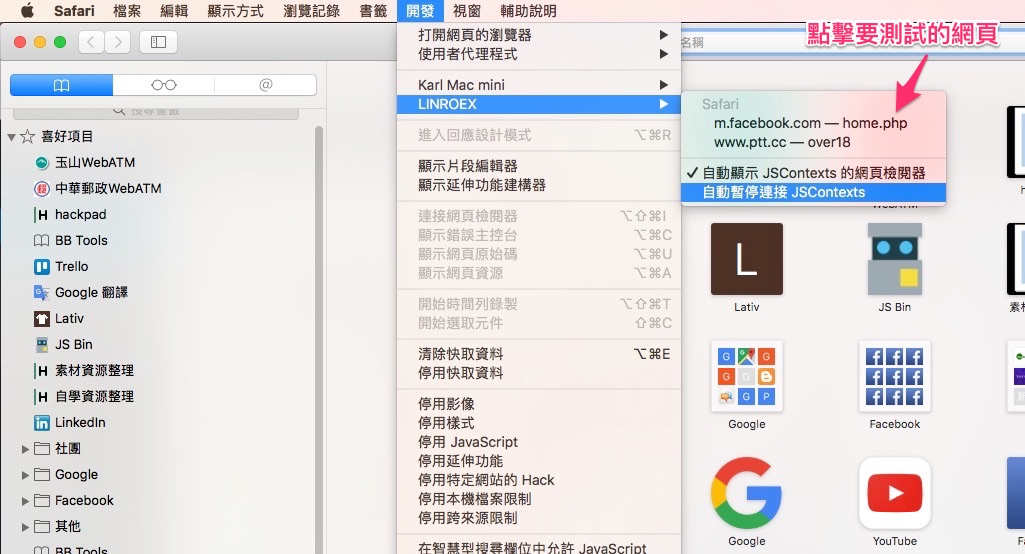1025x554 pixels.
Task: Open the Apple menu
Action: [27, 10]
